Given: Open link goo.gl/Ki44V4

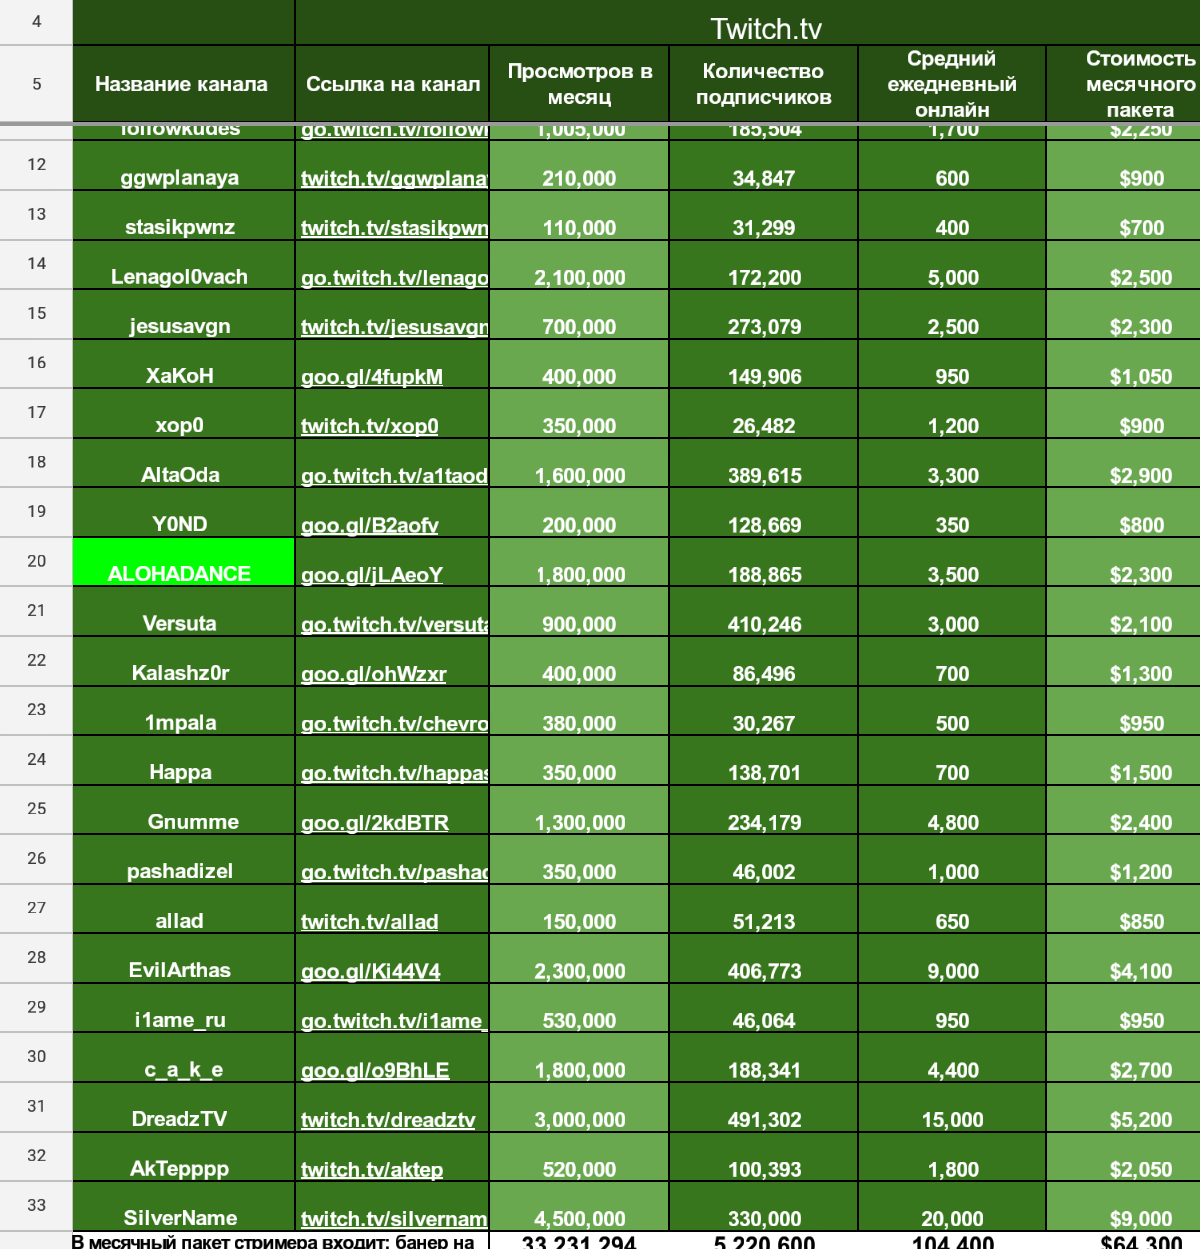Looking at the screenshot, I should tap(370, 971).
